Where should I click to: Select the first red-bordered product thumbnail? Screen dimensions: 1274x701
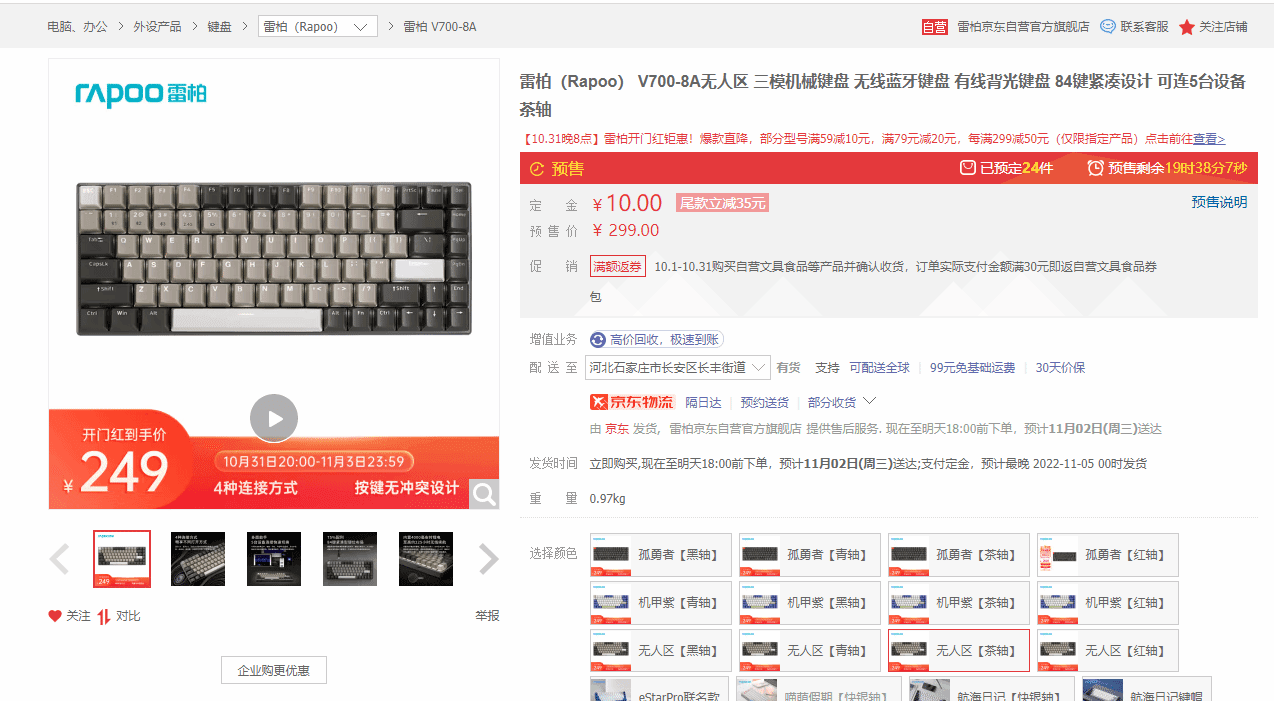[x=122, y=559]
